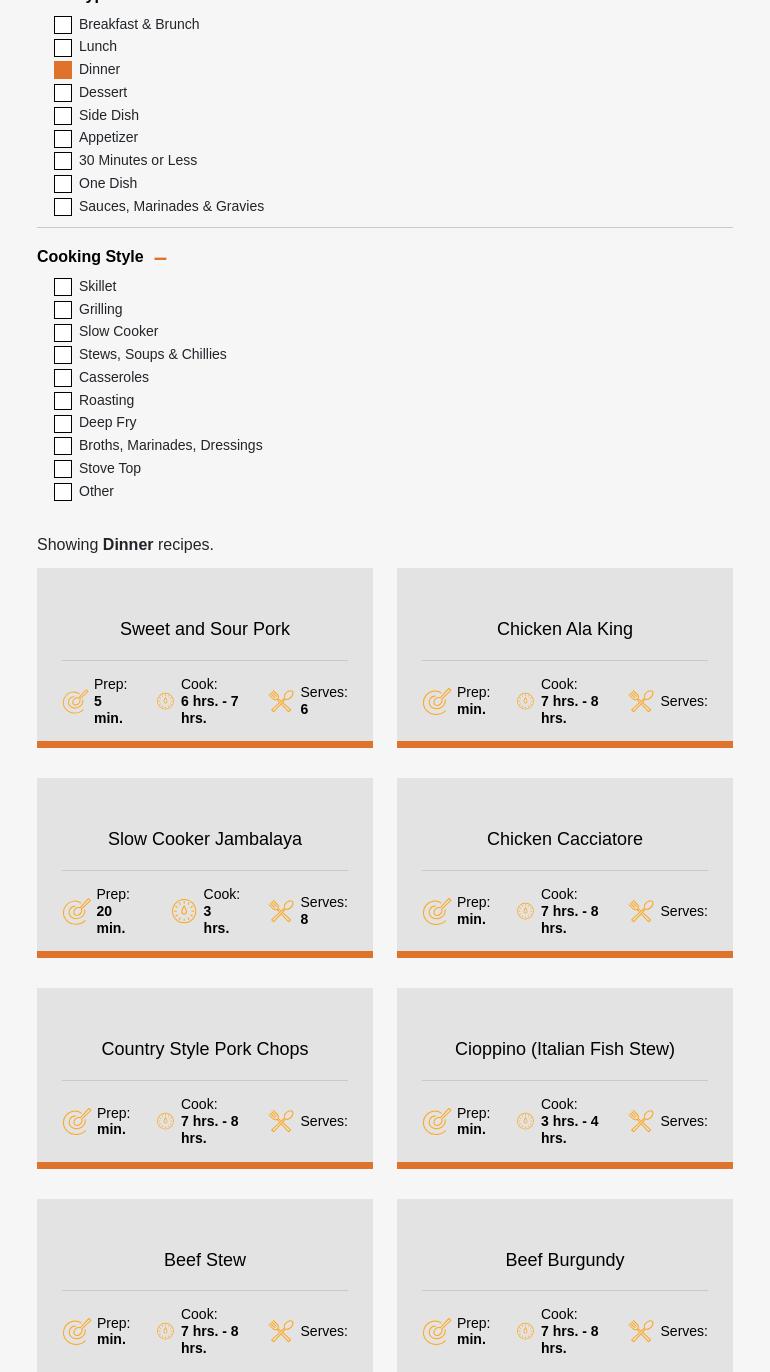Viewport: 770px width, 1372px height.
Task: Uncheck the Dinner meal type filter
Action: click(x=63, y=69)
